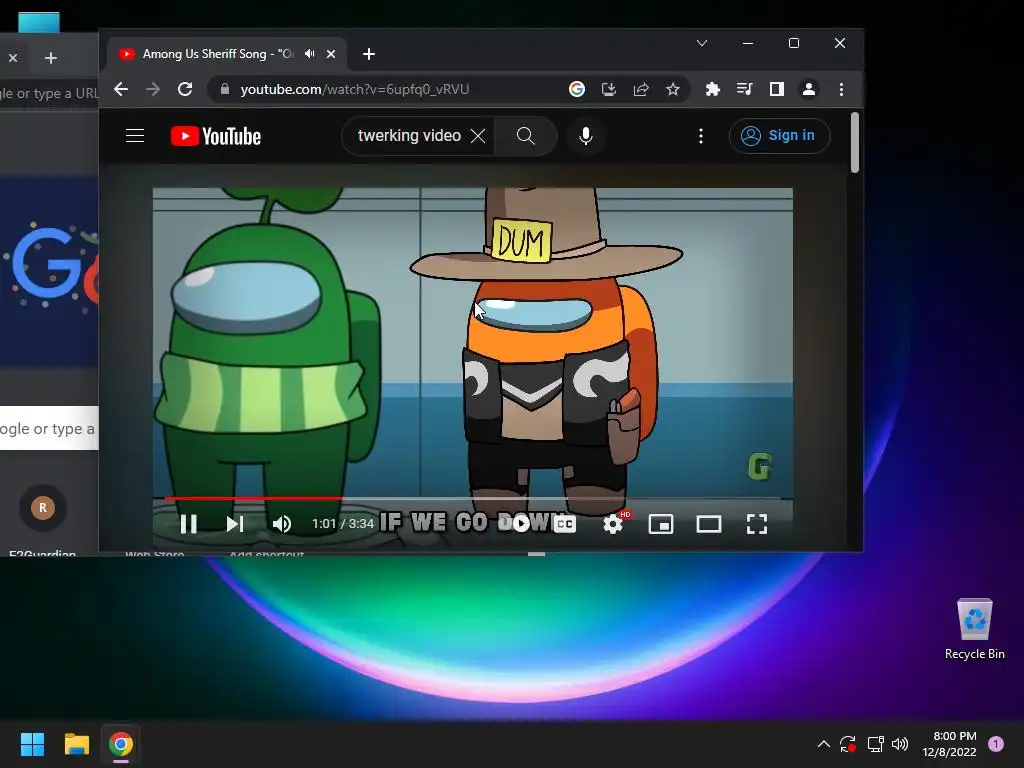Open Windows Start menu
The width and height of the screenshot is (1024, 768).
(x=32, y=744)
